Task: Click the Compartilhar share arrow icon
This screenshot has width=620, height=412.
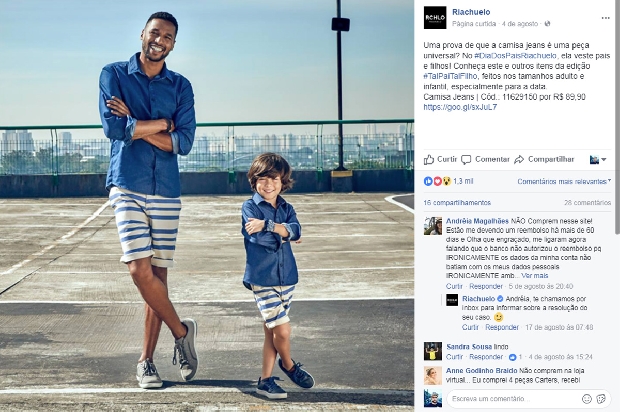Action: (519, 159)
